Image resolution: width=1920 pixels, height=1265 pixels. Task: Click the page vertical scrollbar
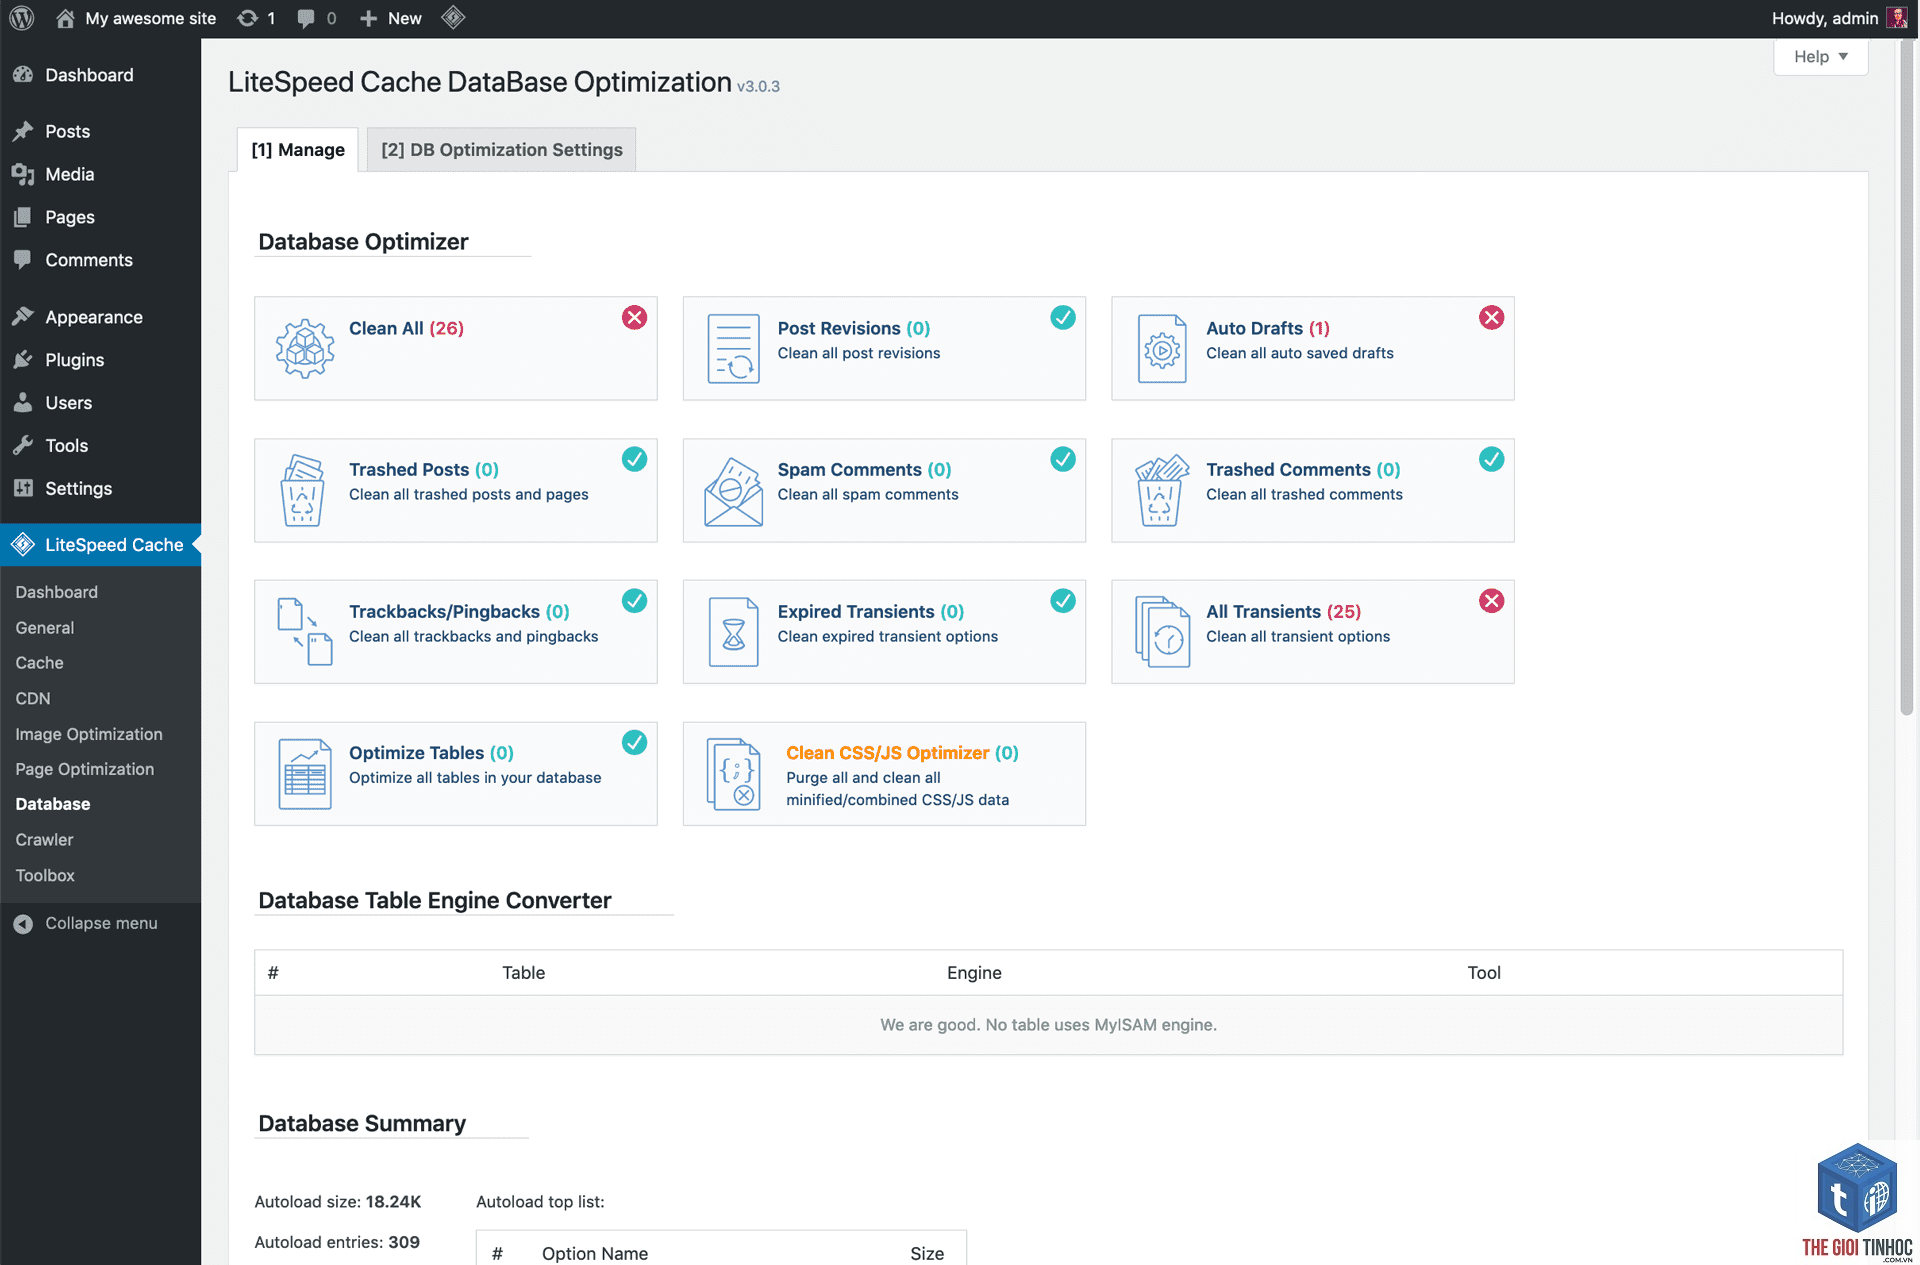click(x=1906, y=380)
